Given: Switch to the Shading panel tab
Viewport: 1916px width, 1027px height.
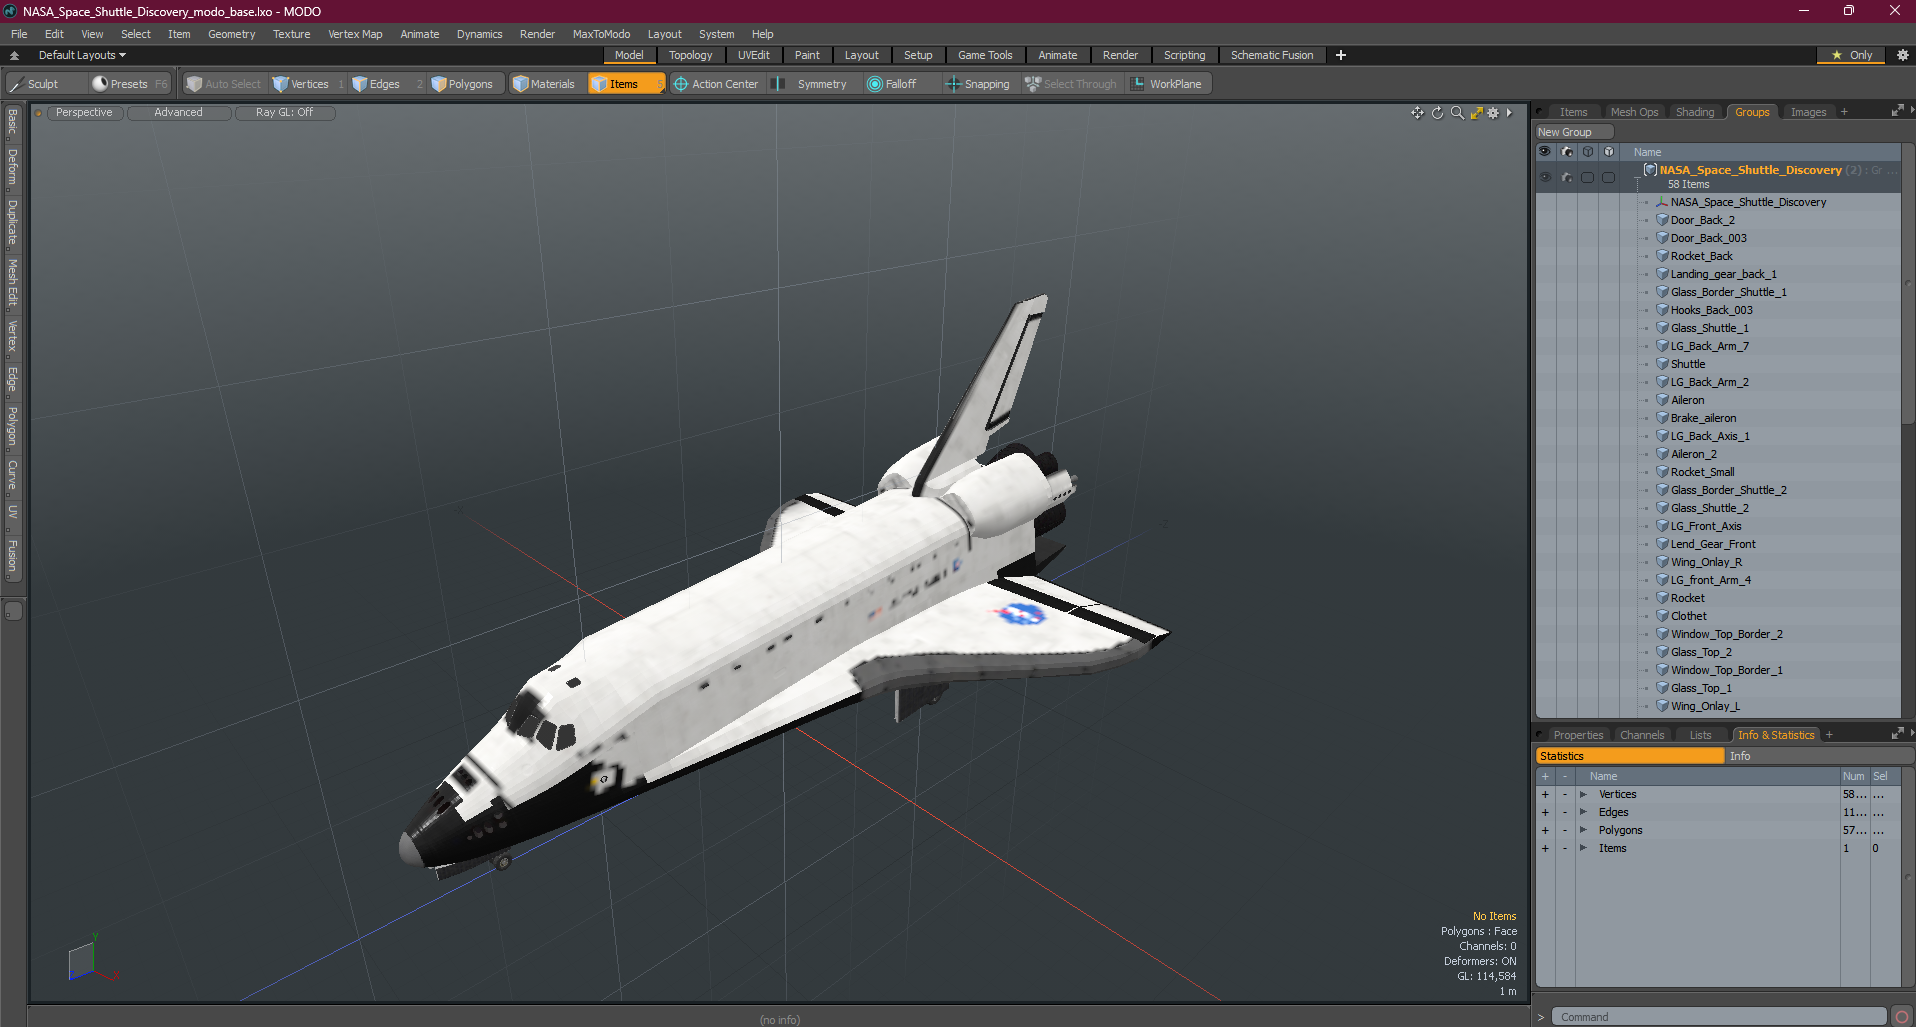Looking at the screenshot, I should point(1695,112).
